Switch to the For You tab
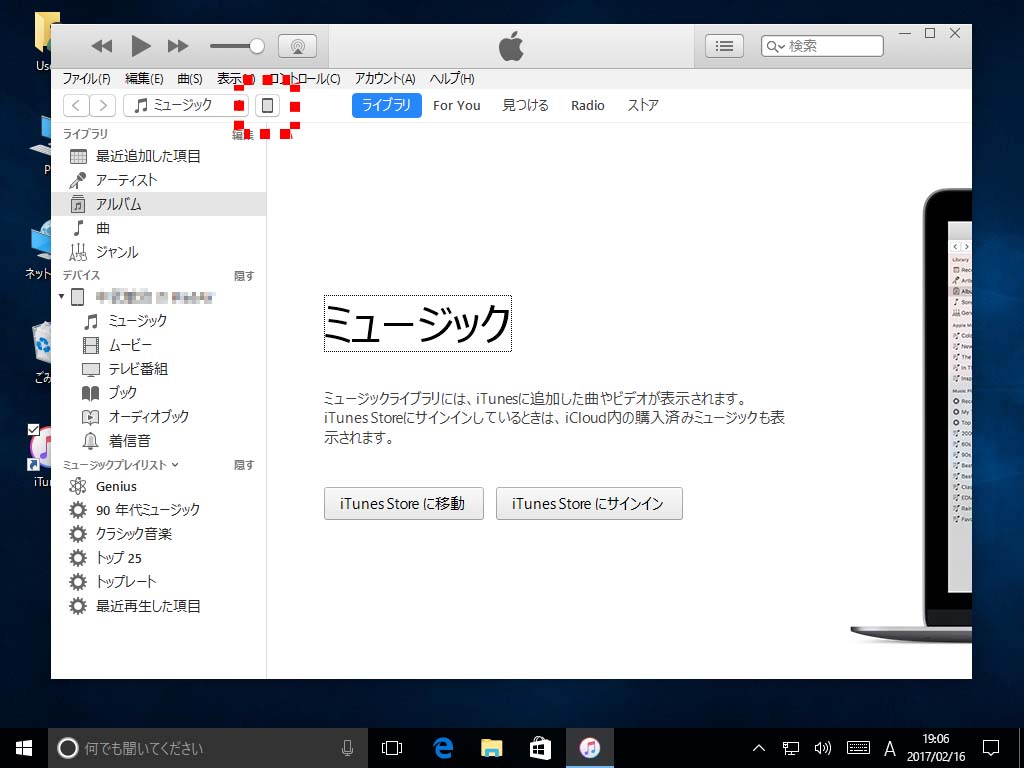The width and height of the screenshot is (1024, 768). pyautogui.click(x=456, y=105)
